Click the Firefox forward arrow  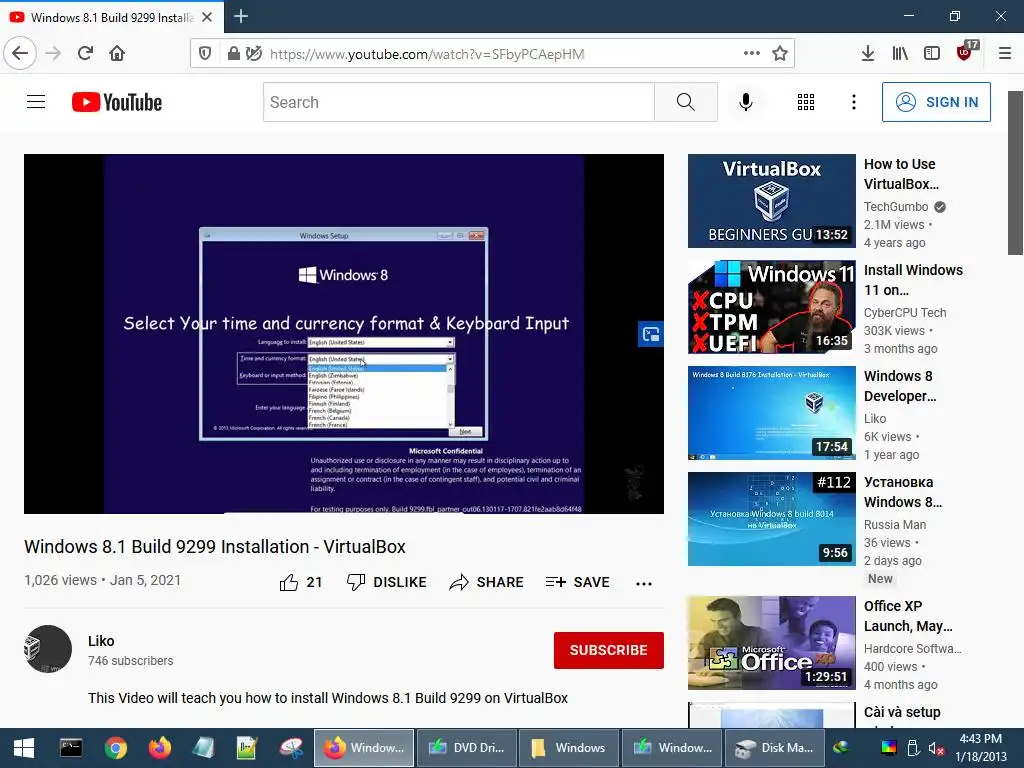pos(53,53)
